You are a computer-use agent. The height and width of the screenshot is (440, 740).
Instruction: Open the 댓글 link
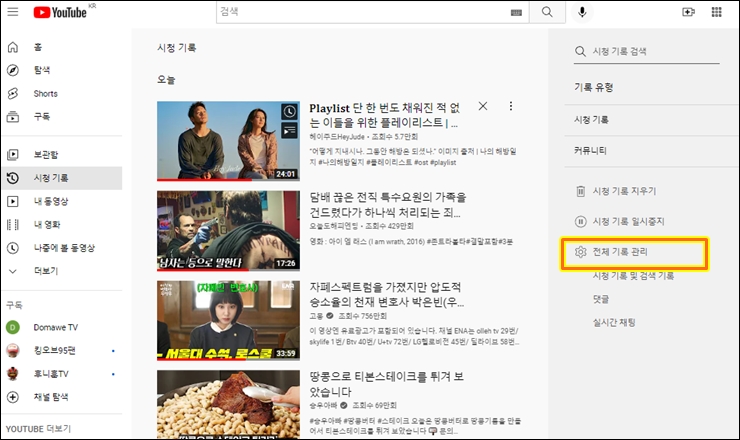[601, 299]
